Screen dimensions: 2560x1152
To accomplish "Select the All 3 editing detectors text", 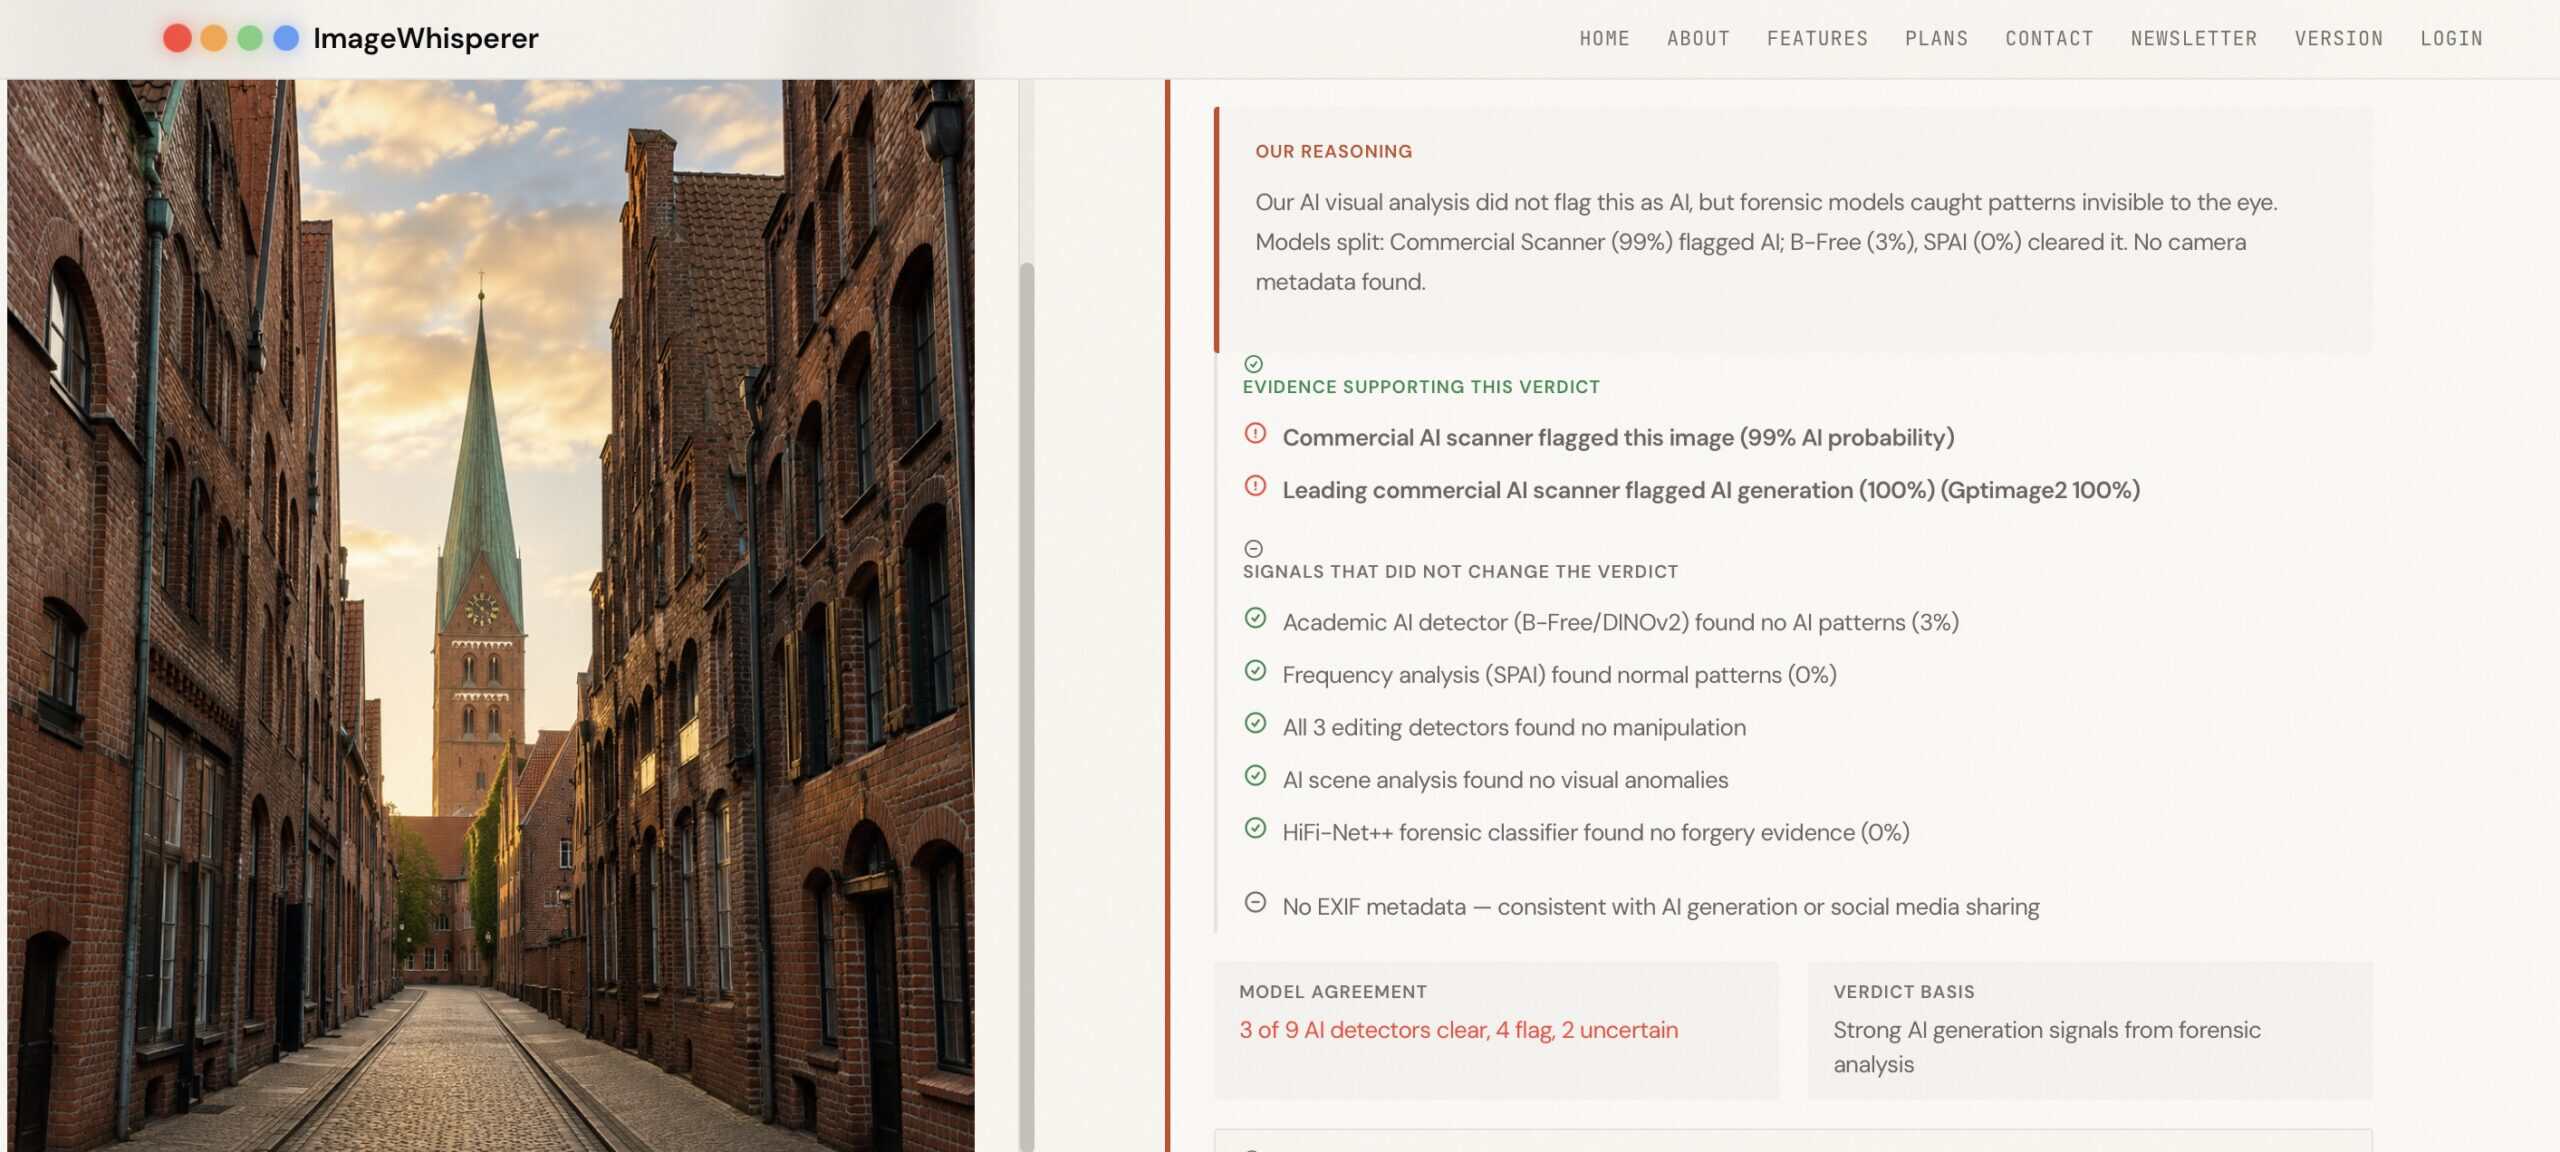I will [x=1514, y=727].
